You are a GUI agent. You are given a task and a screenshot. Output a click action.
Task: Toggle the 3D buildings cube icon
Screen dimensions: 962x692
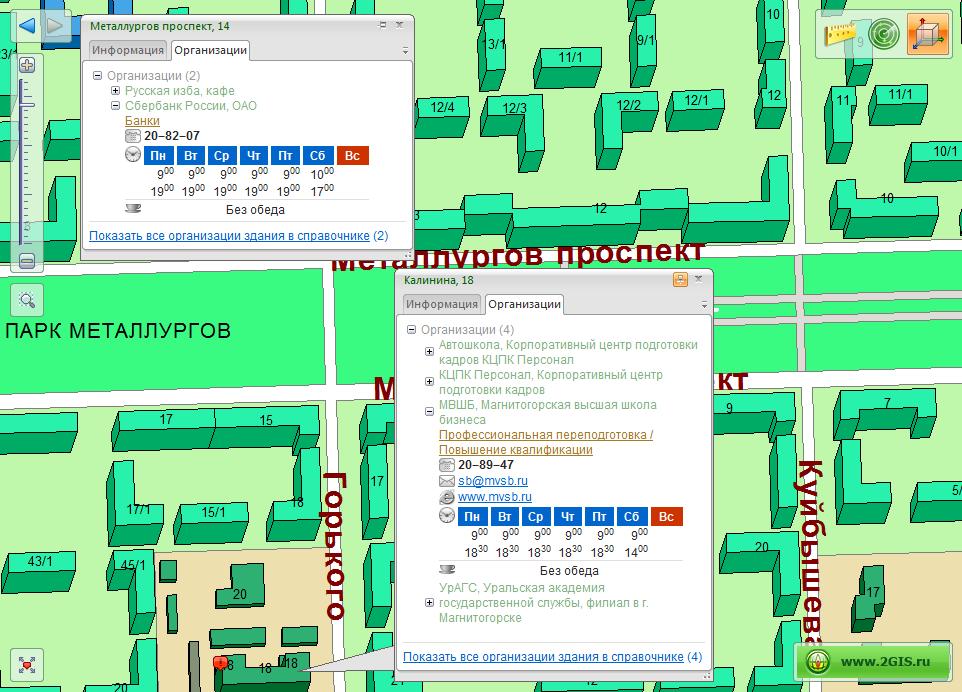pos(928,34)
